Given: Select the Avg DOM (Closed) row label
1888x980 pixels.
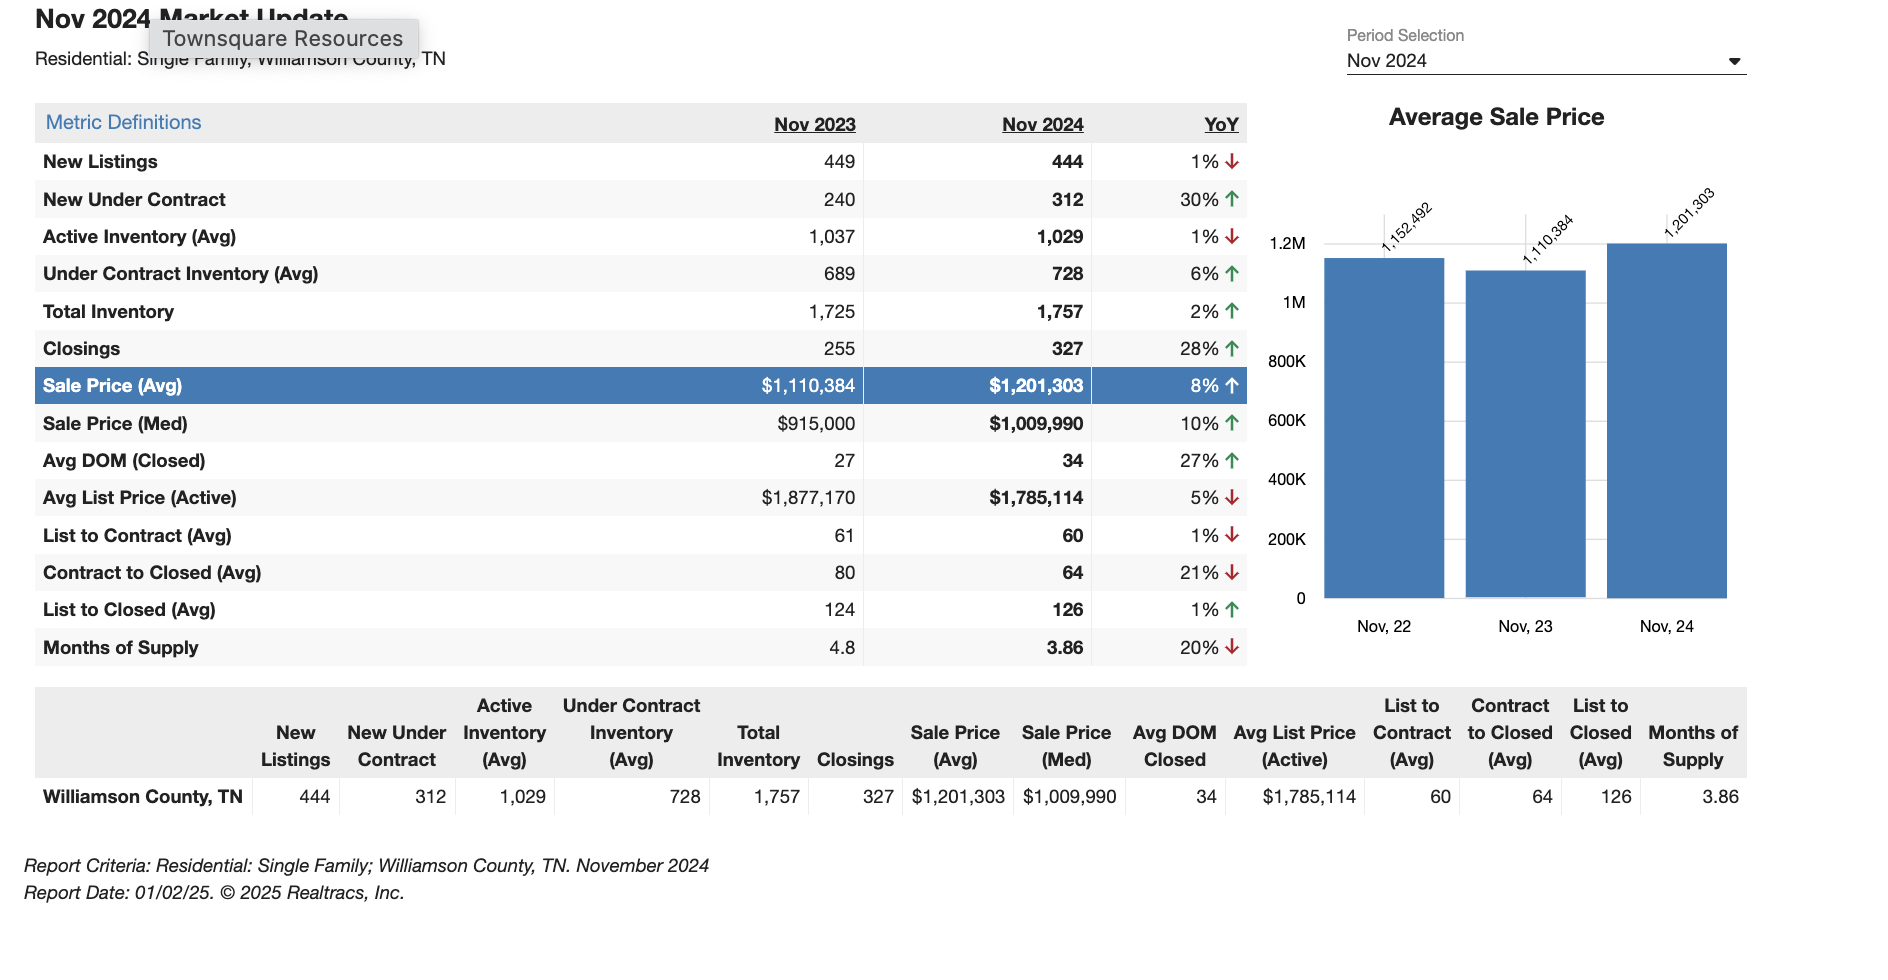Looking at the screenshot, I should click(x=124, y=461).
